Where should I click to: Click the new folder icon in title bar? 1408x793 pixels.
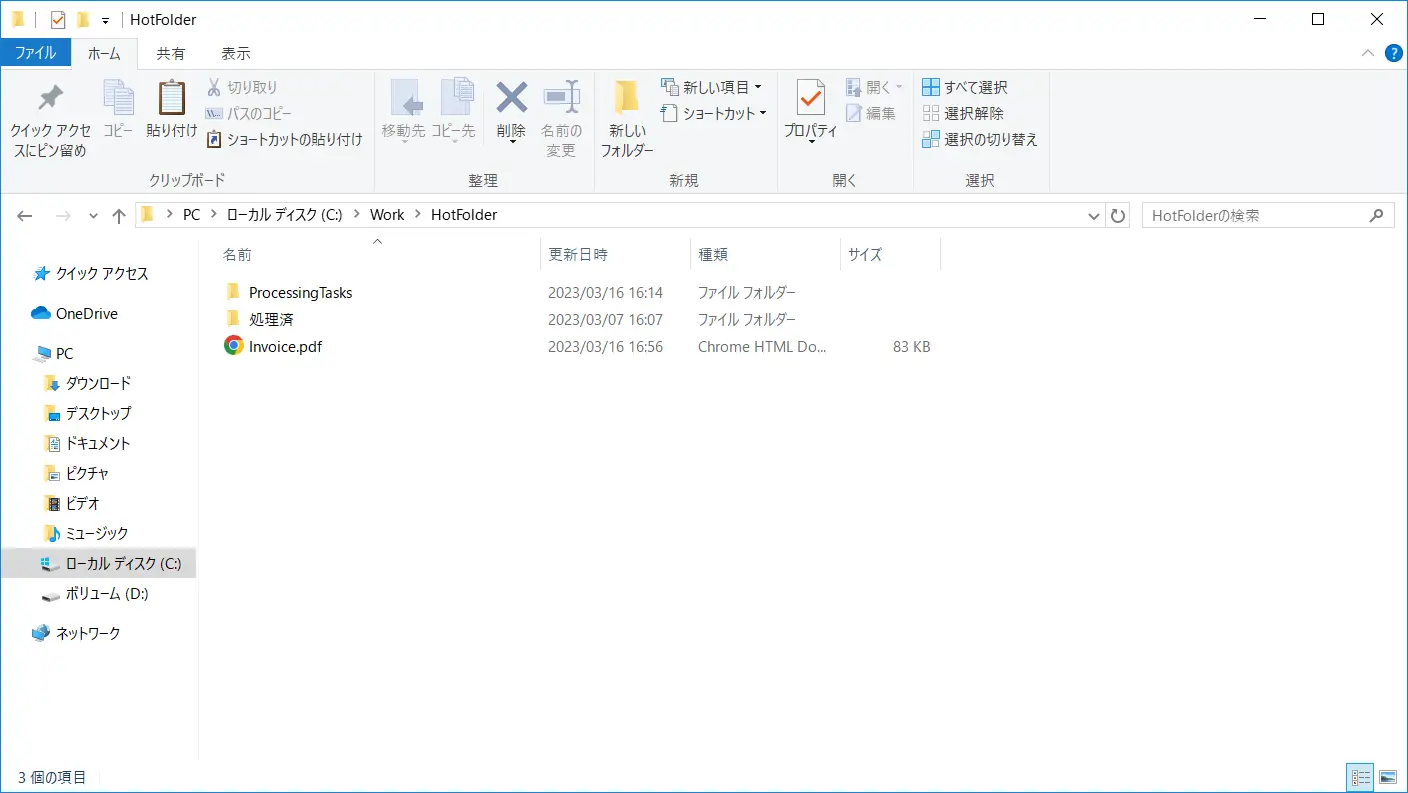83,19
